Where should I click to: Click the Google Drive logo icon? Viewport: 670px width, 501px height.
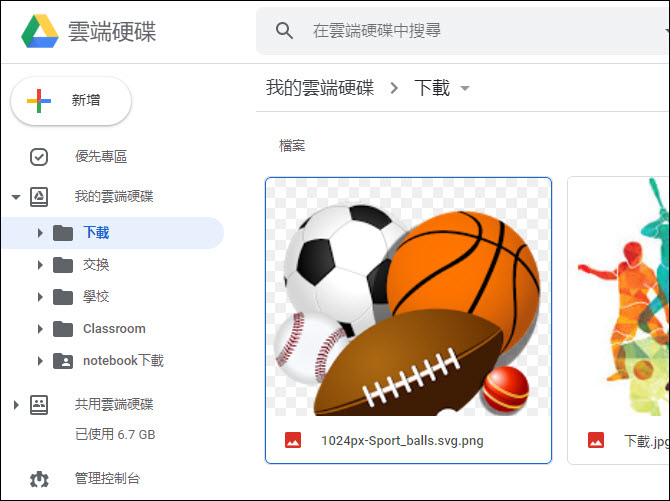(x=40, y=31)
